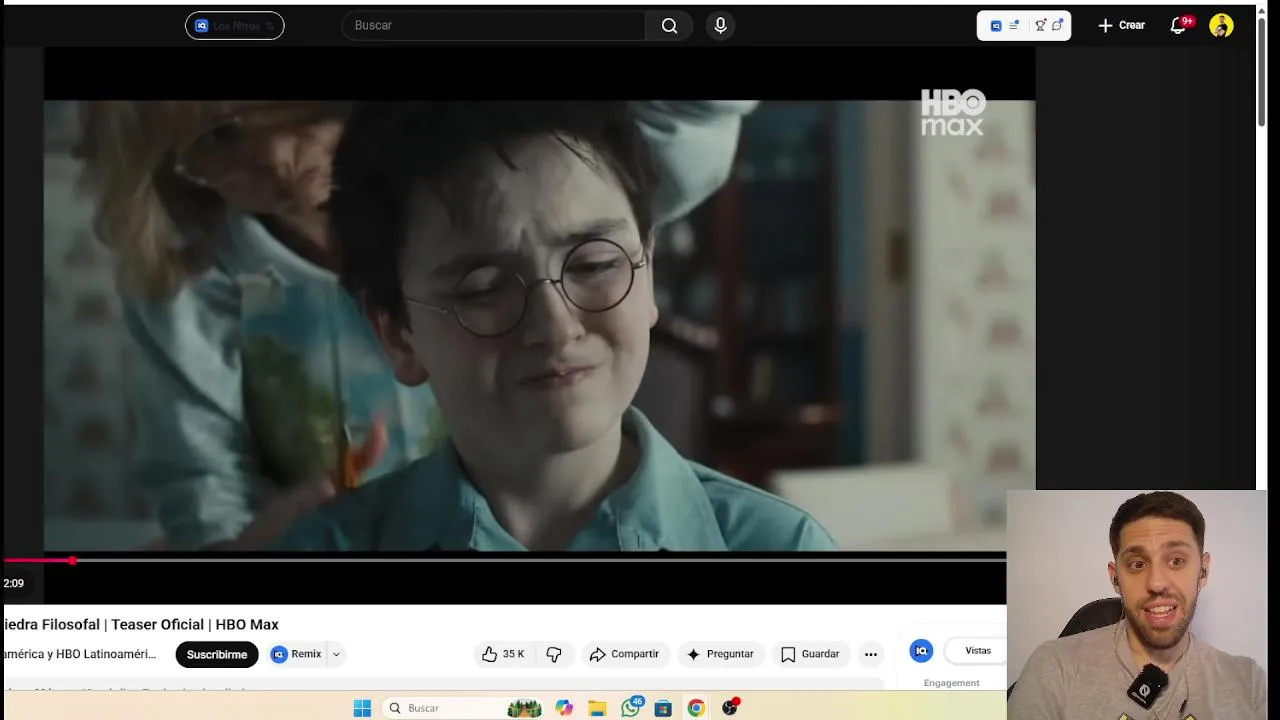Viewport: 1280px width, 720px height.
Task: Open WhatsApp from the taskbar
Action: pos(630,708)
